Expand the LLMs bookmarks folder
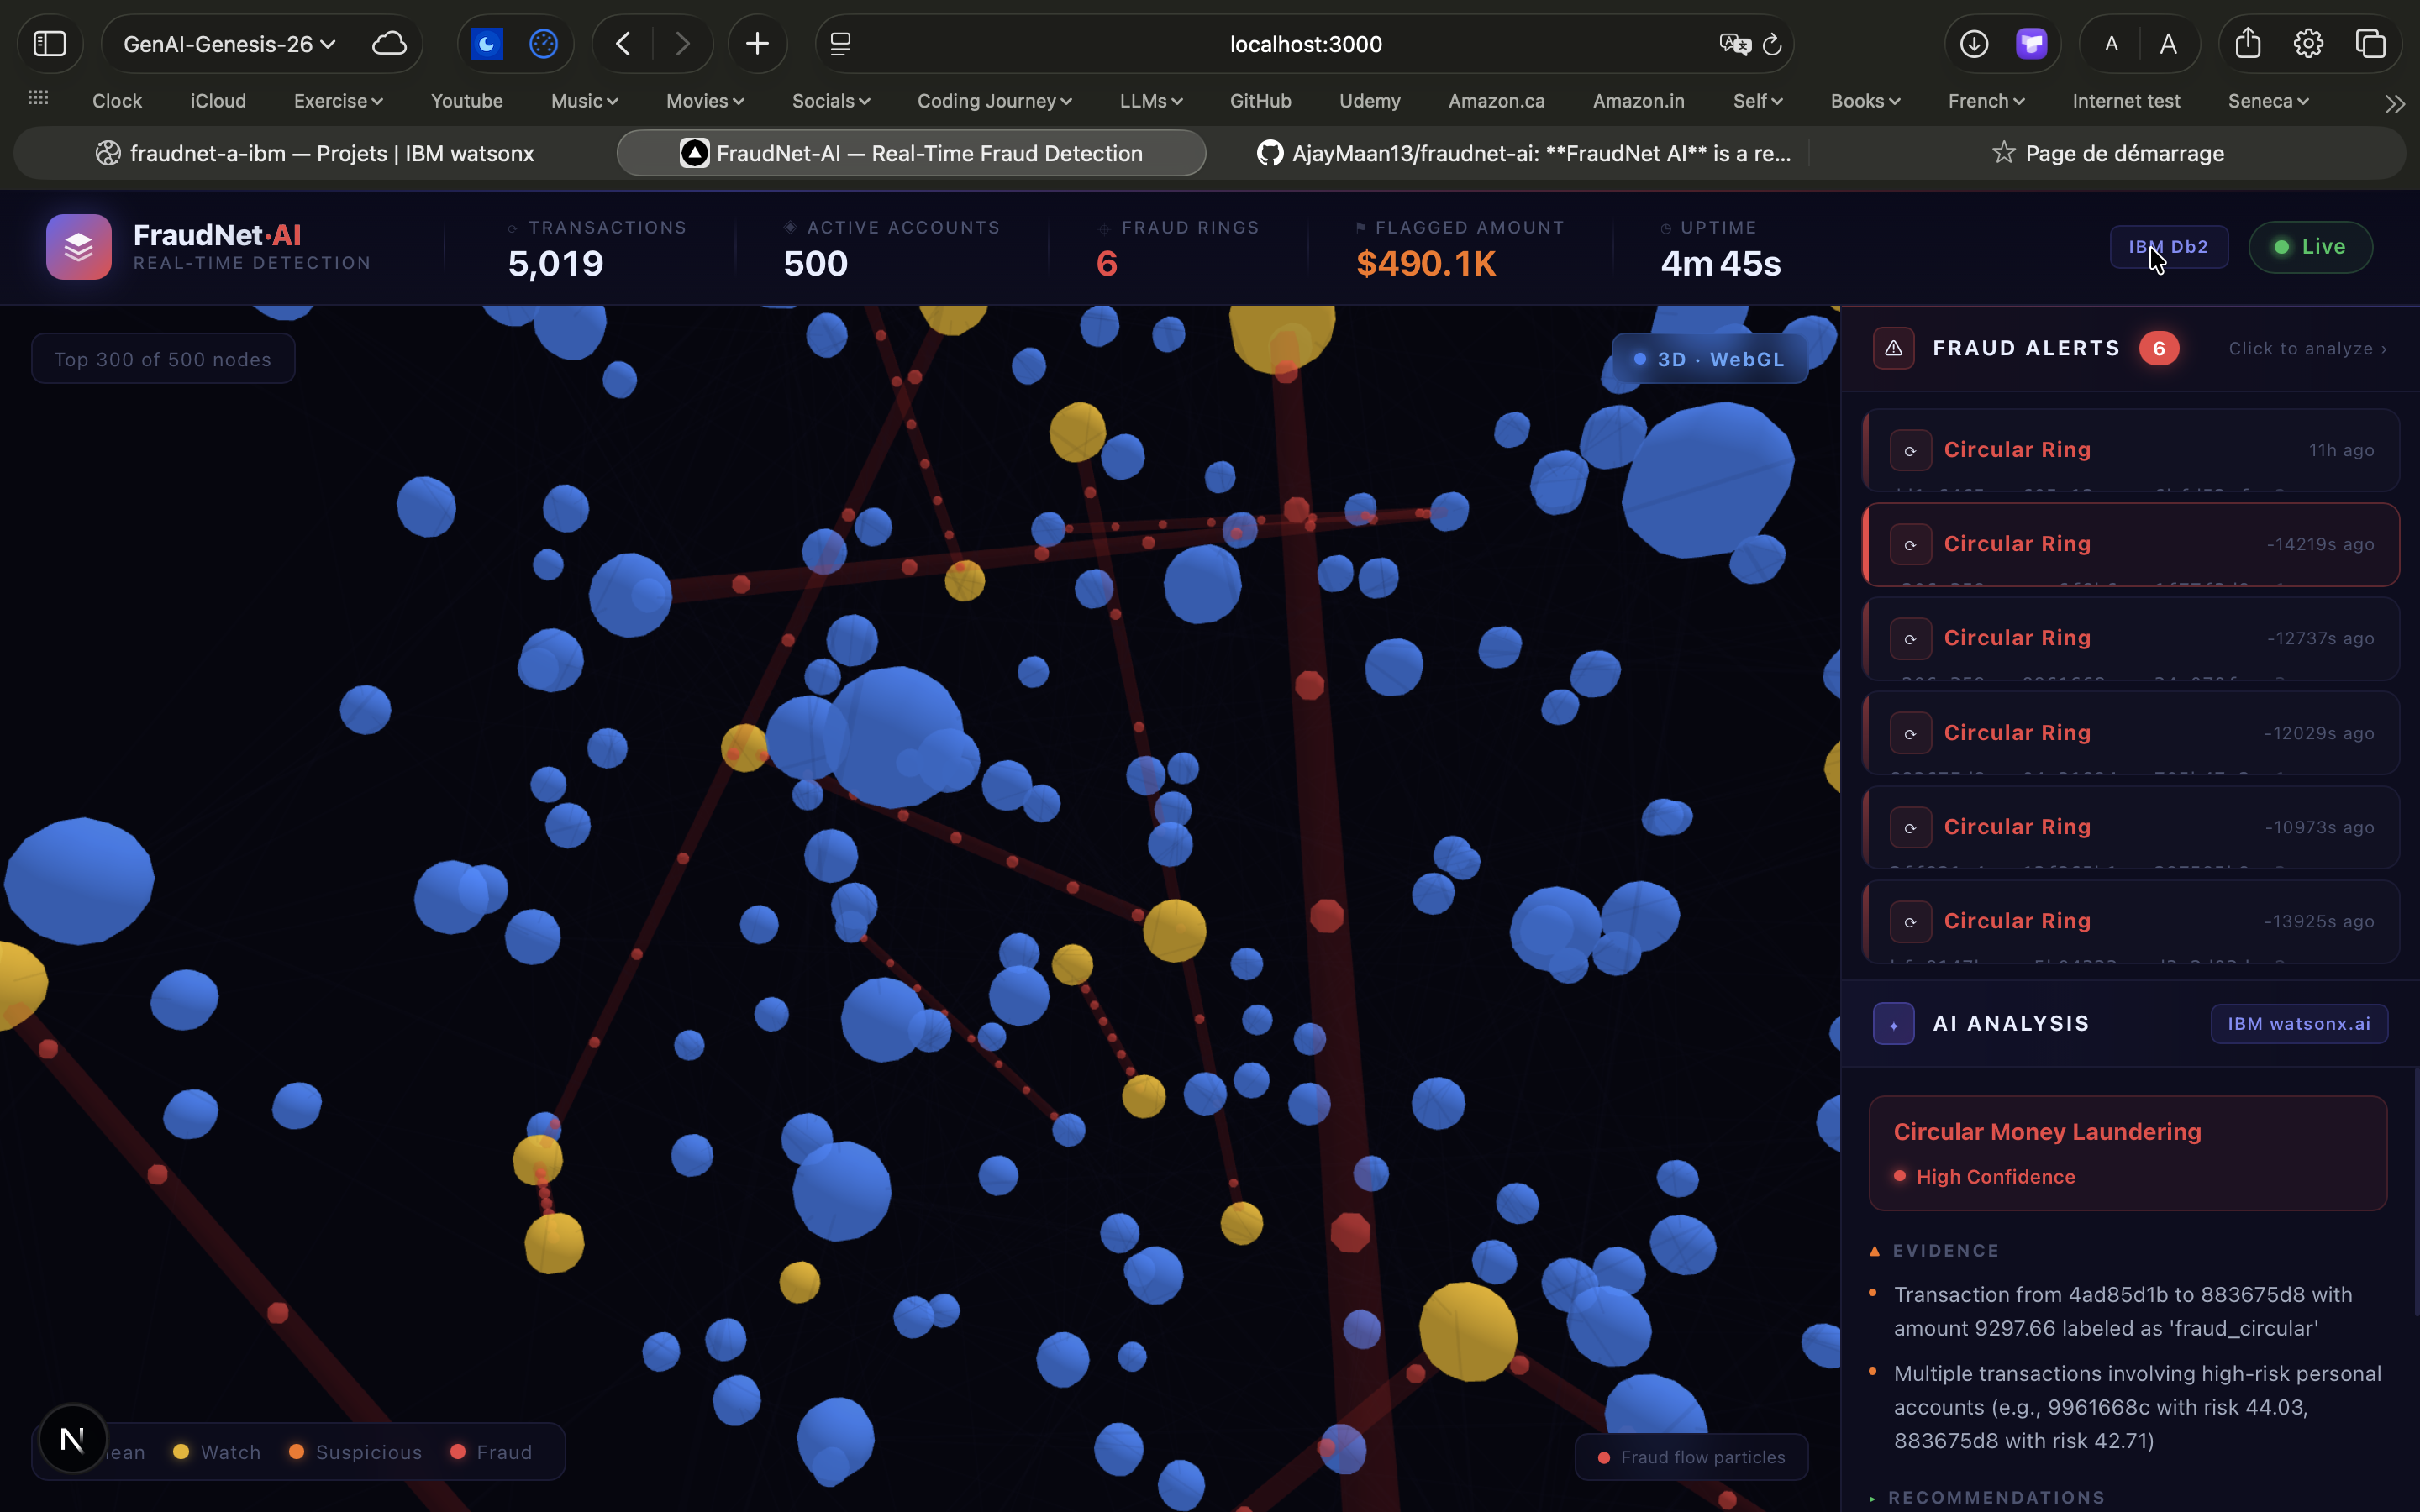2420x1512 pixels. click(x=1150, y=101)
